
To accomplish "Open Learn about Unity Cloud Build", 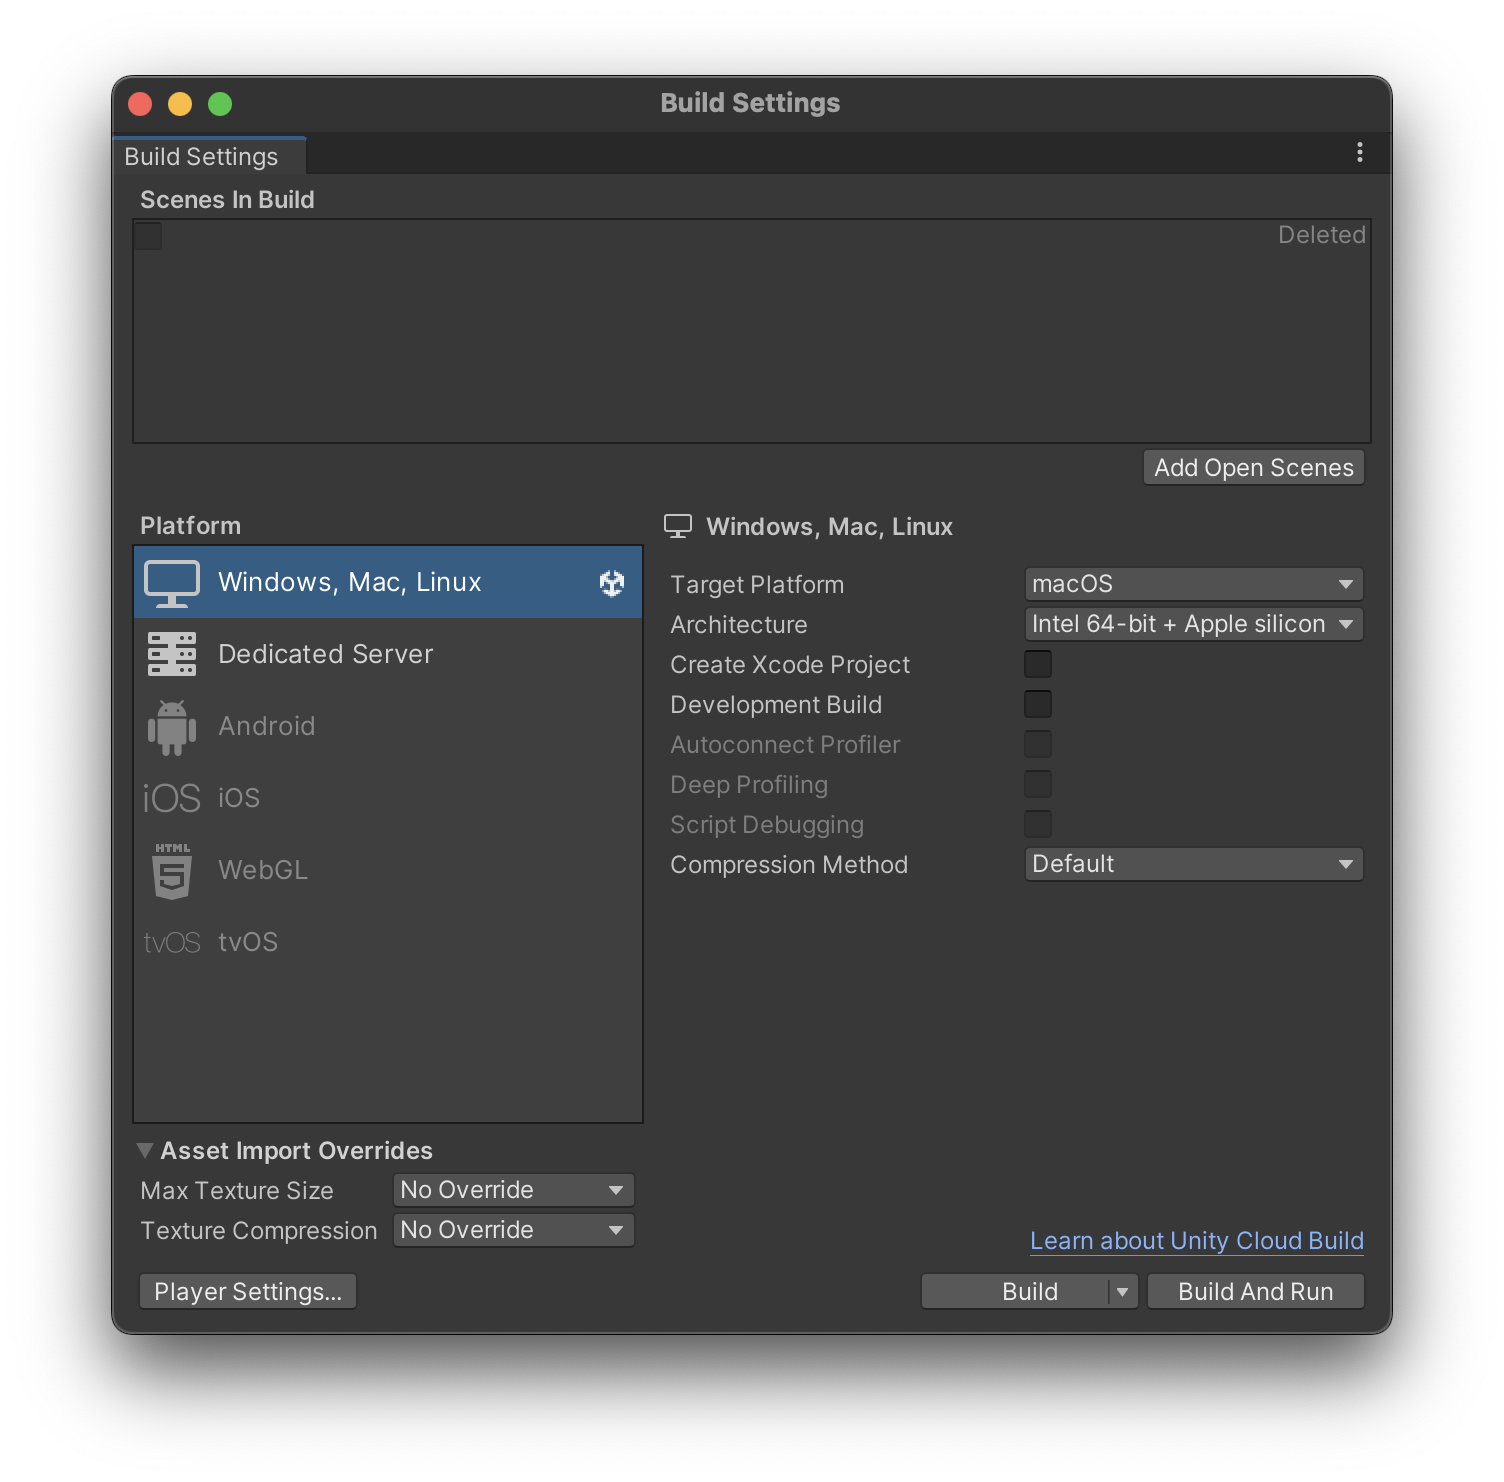I will 1196,1240.
